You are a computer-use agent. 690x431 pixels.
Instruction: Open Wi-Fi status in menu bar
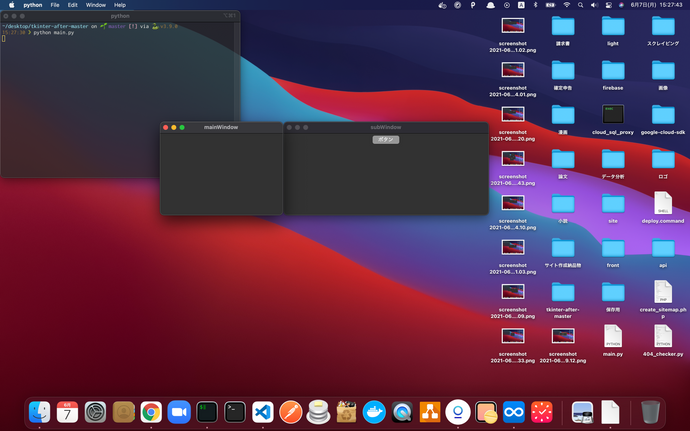point(567,5)
